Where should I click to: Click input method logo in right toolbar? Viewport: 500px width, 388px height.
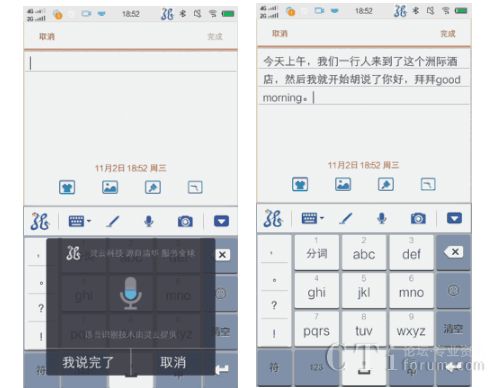pos(273,218)
